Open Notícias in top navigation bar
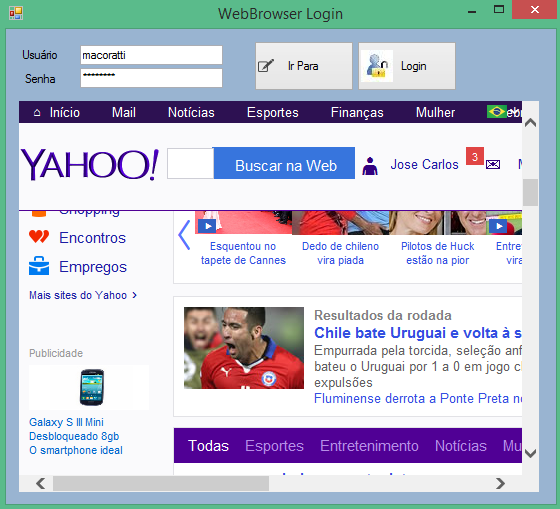The height and width of the screenshot is (509, 560). [x=191, y=113]
